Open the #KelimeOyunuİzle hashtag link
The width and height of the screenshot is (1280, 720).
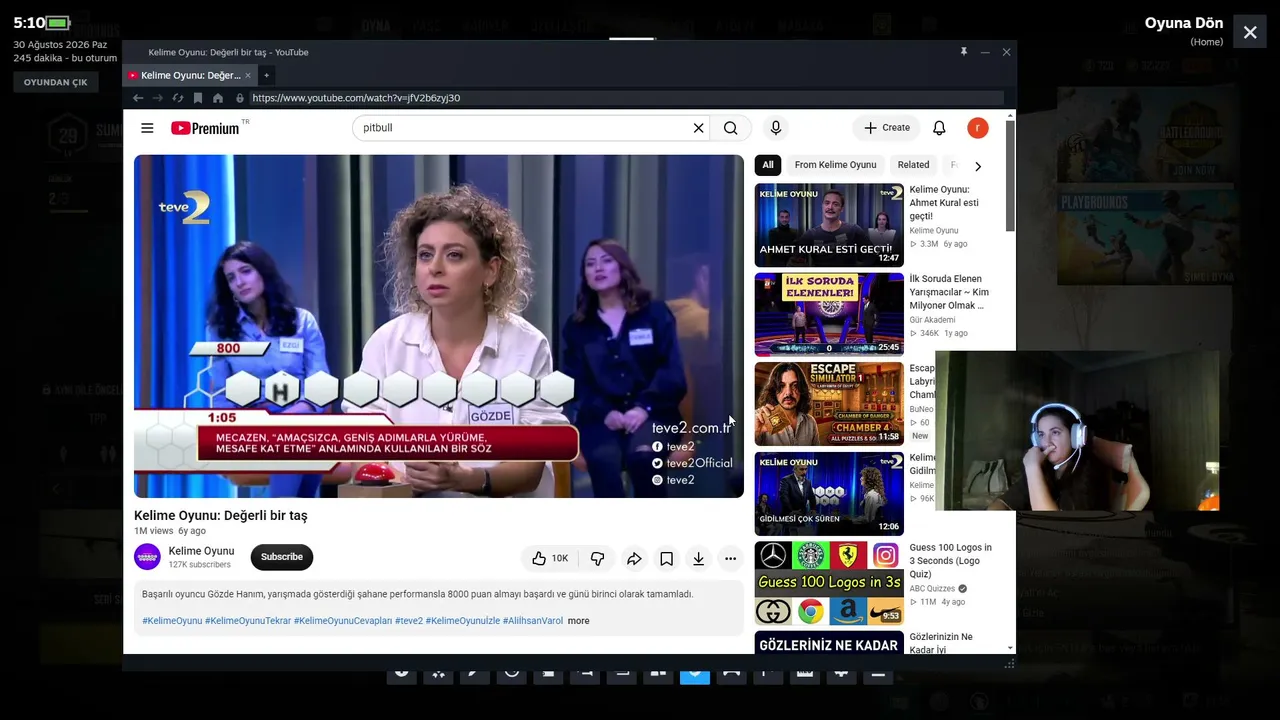[x=463, y=621]
